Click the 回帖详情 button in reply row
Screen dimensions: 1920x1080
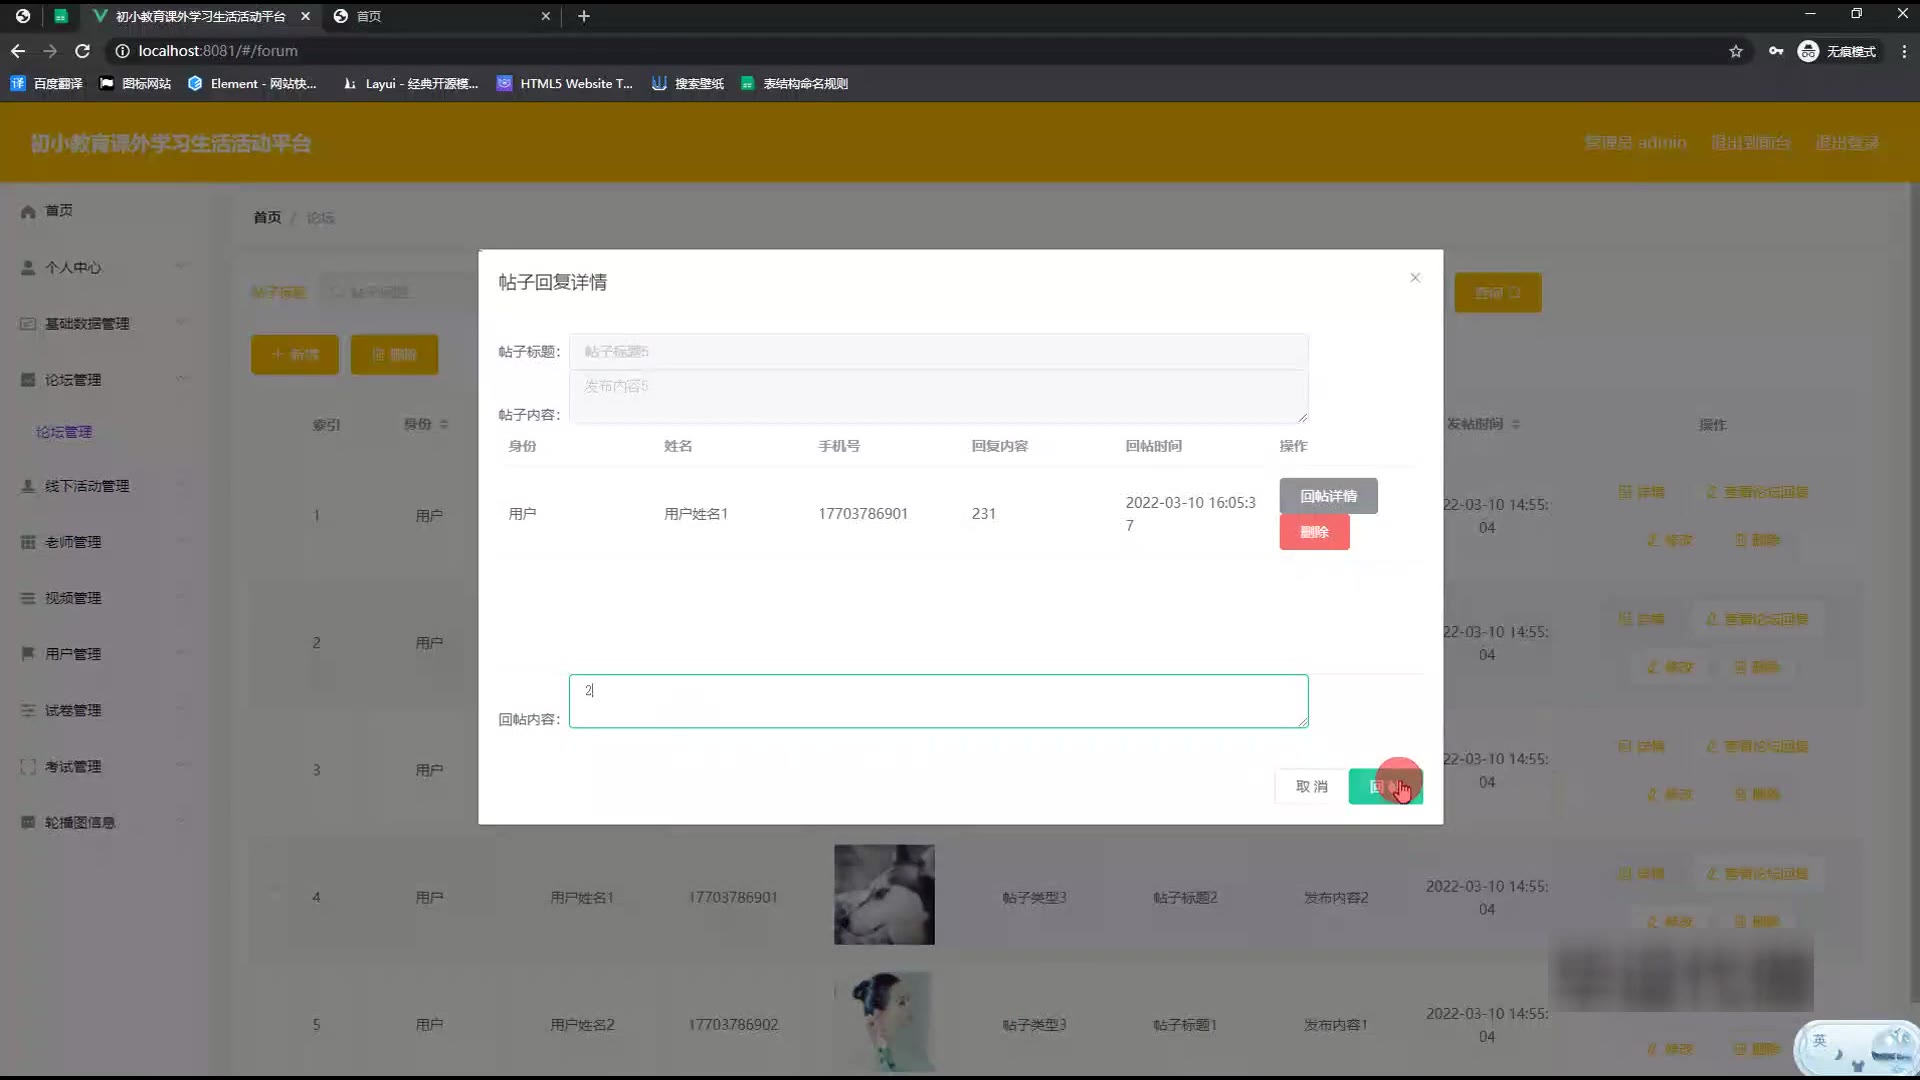1328,496
